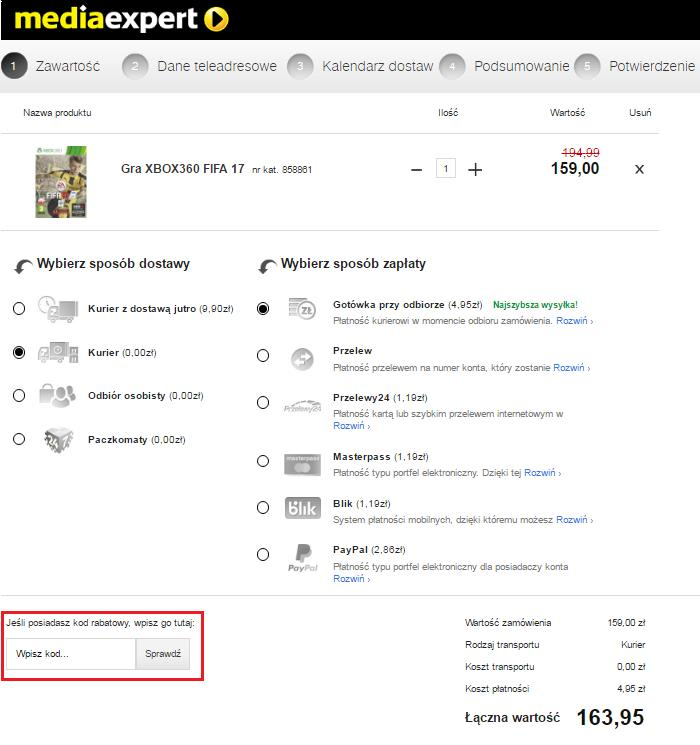Select the Kurier (0,00zł) radio option
The image size is (700, 745).
(19, 353)
